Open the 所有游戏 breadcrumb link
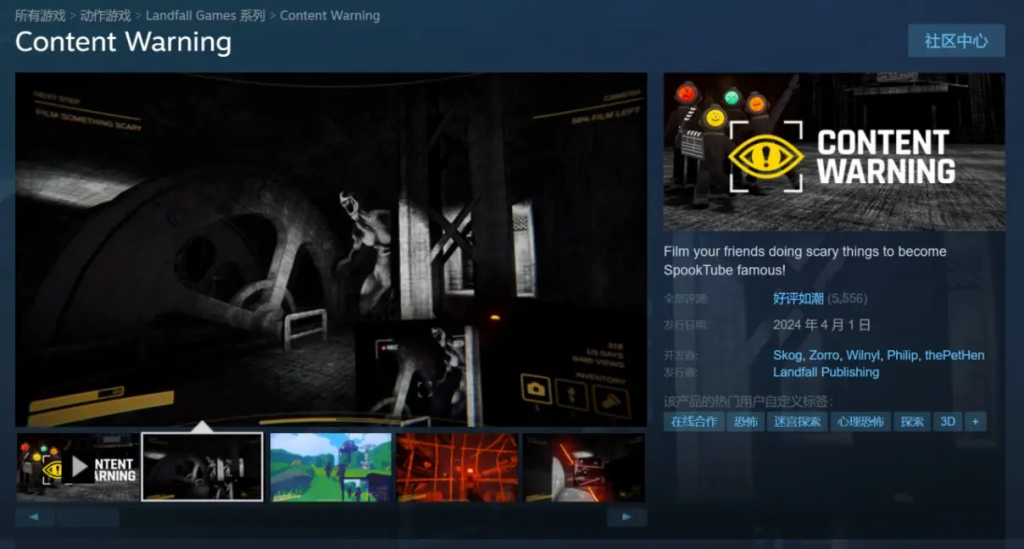Screen dimensions: 1024x549 (x=40, y=16)
